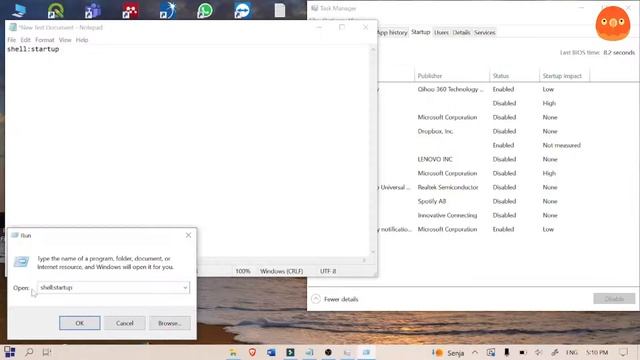Viewport: 640px width, 360px height.
Task: Switch to App history tab in Task Manager
Action: (x=392, y=32)
